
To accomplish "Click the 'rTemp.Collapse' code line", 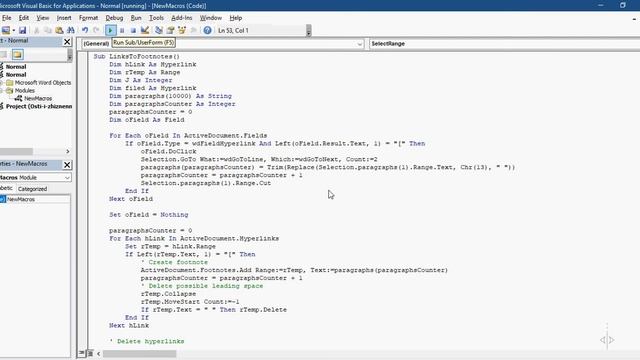I will (168, 294).
